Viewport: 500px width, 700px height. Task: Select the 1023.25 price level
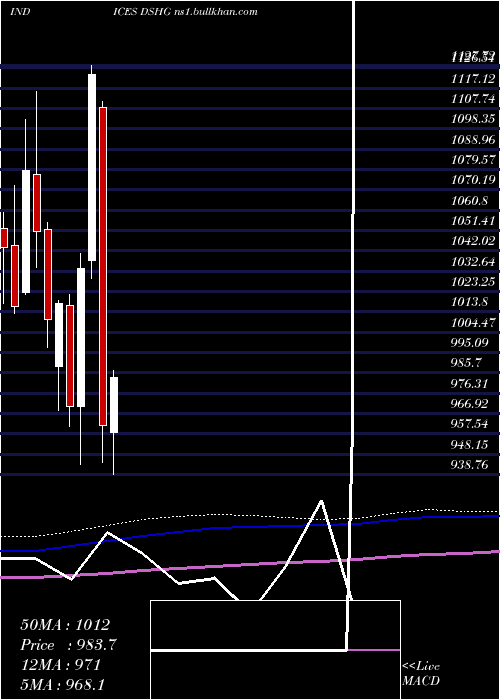click(473, 282)
